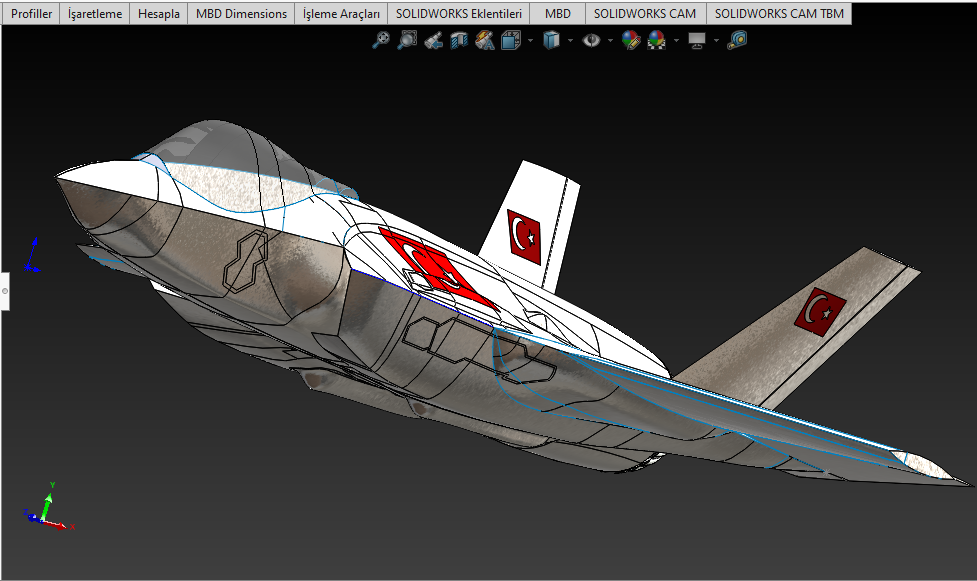
Task: Click the tape measure icon in toolbar
Action: 737,41
